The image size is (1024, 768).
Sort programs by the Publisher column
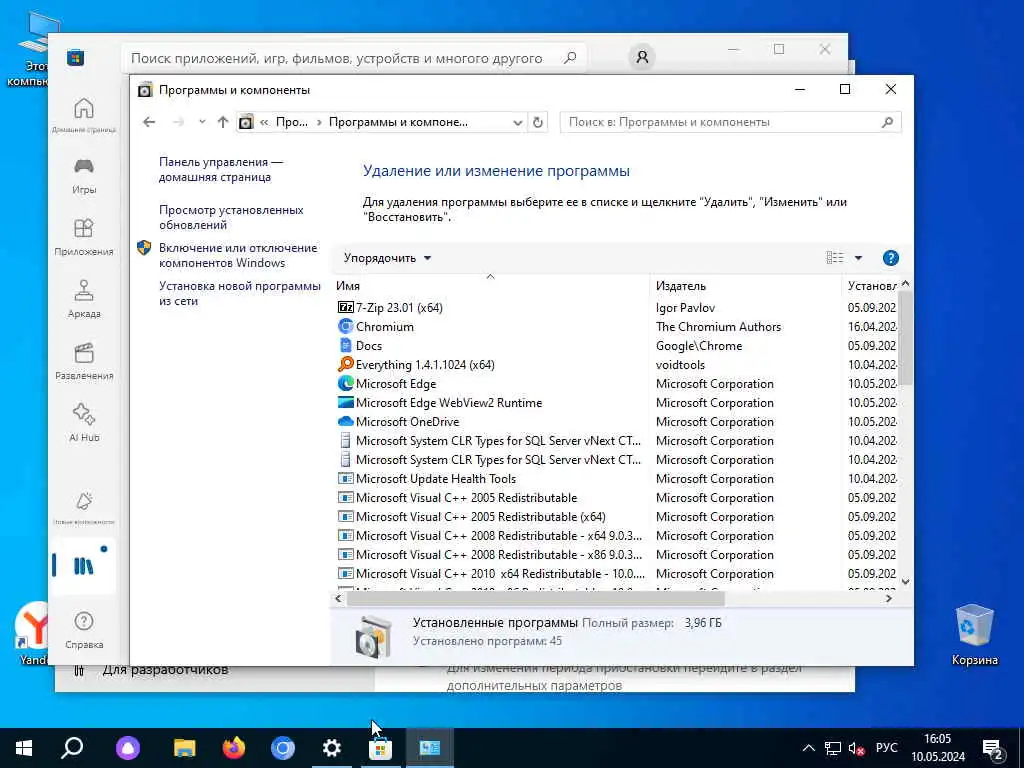745,285
